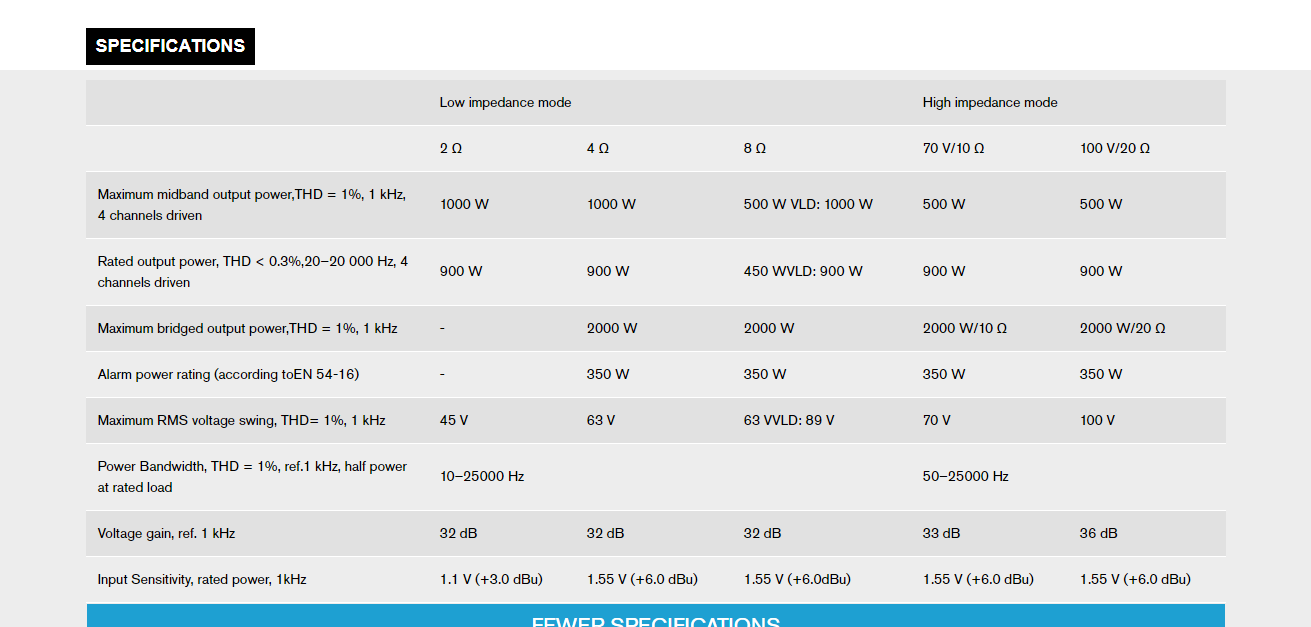
Task: Select 1.55 V sensitivity under 70 V/10 Ω
Action: [978, 580]
